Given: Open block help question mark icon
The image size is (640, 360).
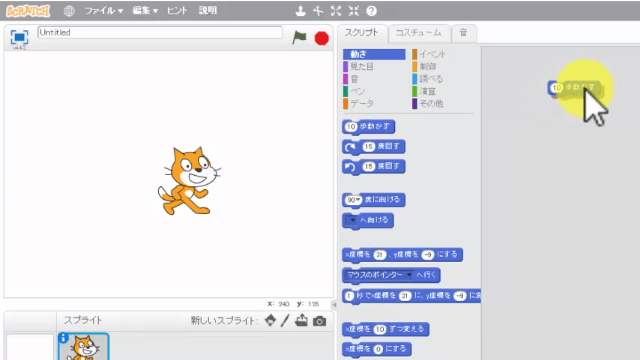Looking at the screenshot, I should coord(371,11).
